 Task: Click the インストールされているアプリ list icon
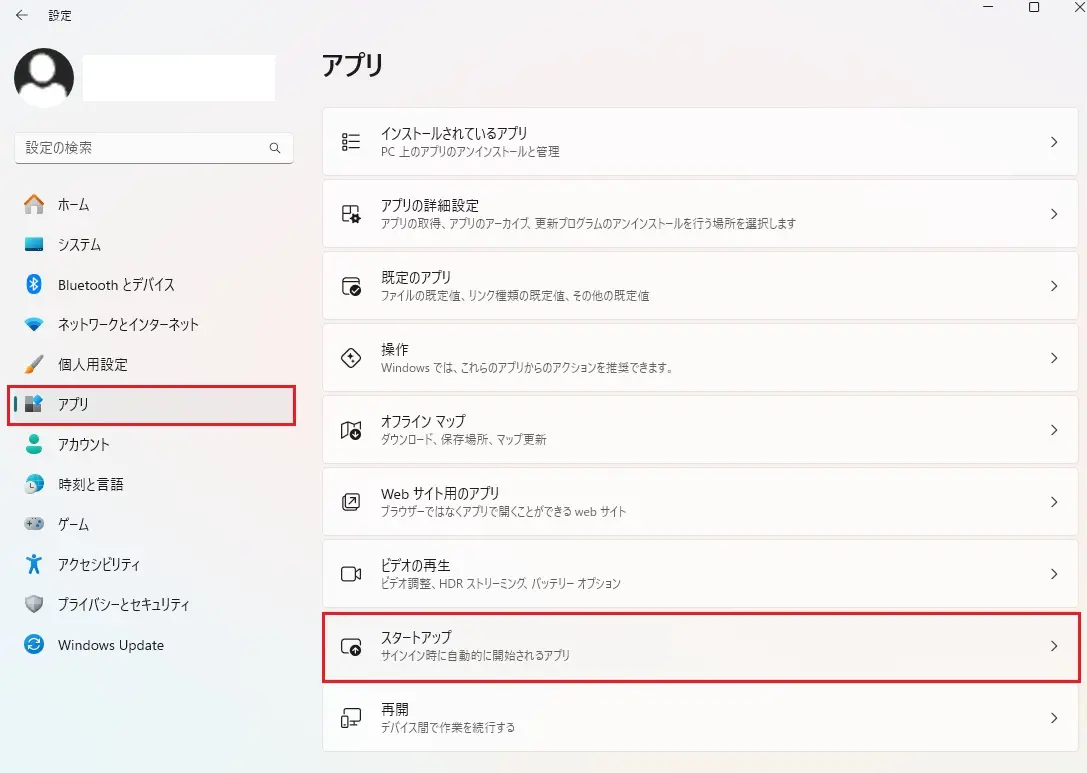(x=351, y=141)
